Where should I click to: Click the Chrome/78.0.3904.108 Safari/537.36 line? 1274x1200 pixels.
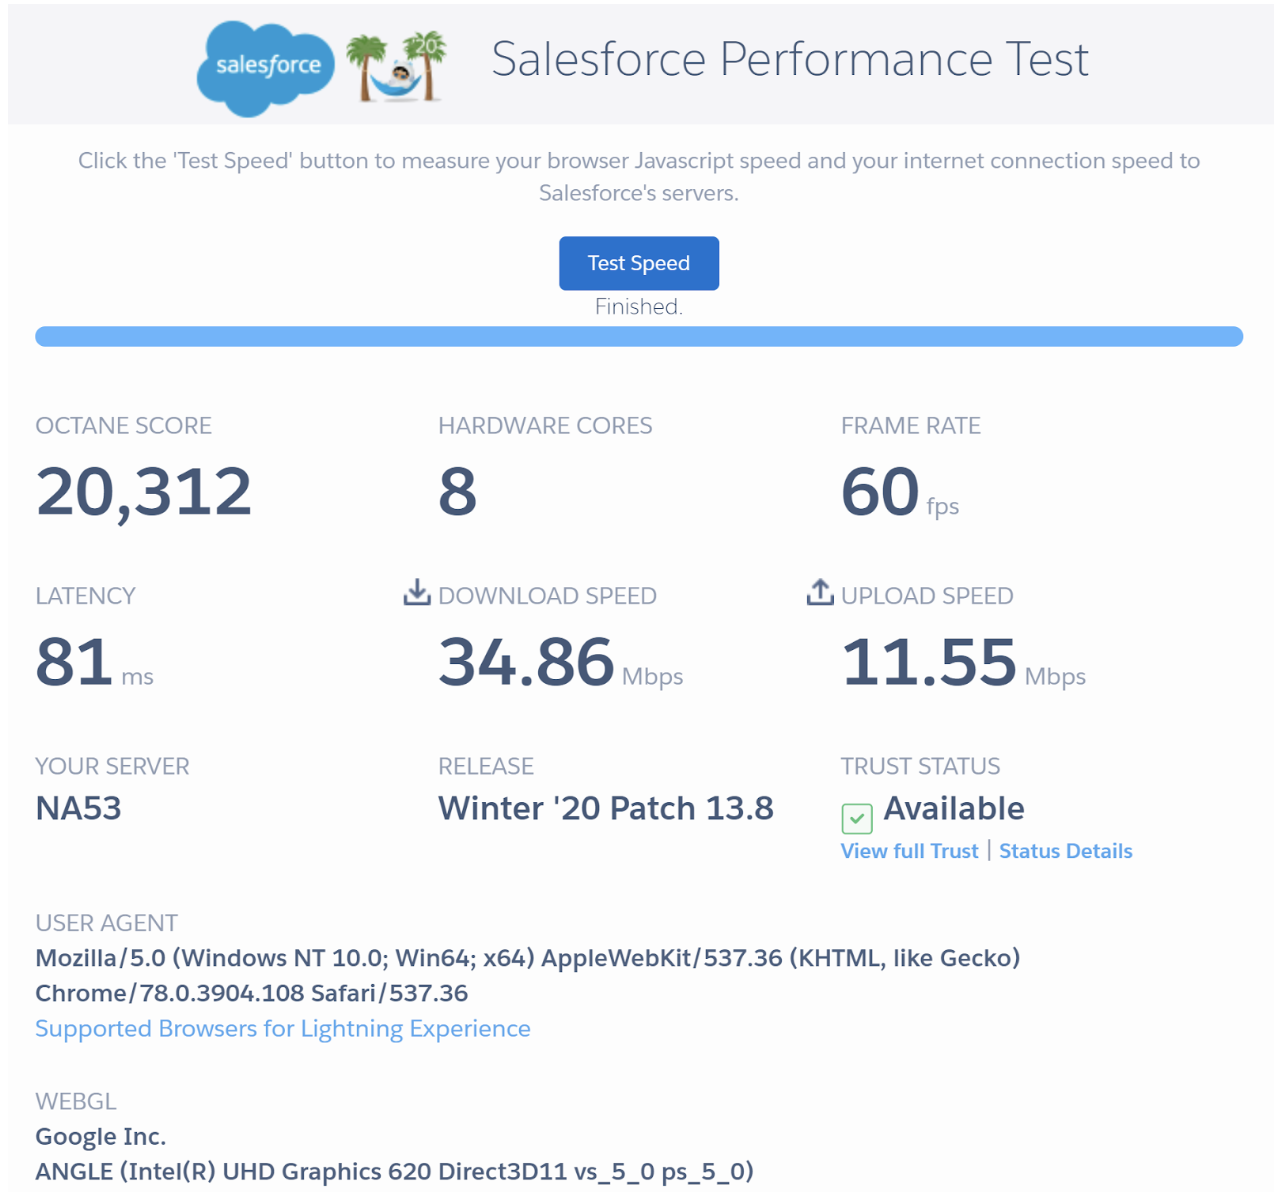(x=251, y=993)
